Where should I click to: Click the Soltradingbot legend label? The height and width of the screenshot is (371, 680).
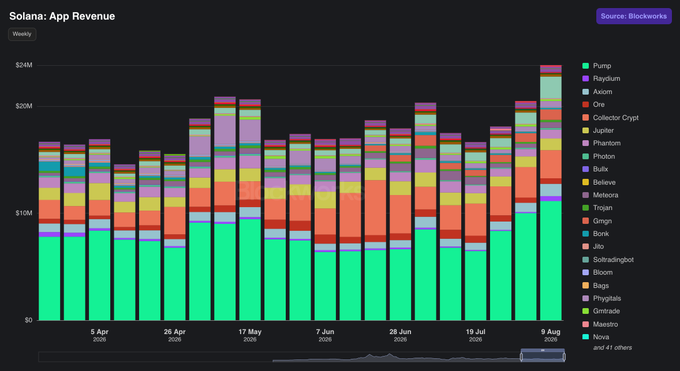[613, 259]
